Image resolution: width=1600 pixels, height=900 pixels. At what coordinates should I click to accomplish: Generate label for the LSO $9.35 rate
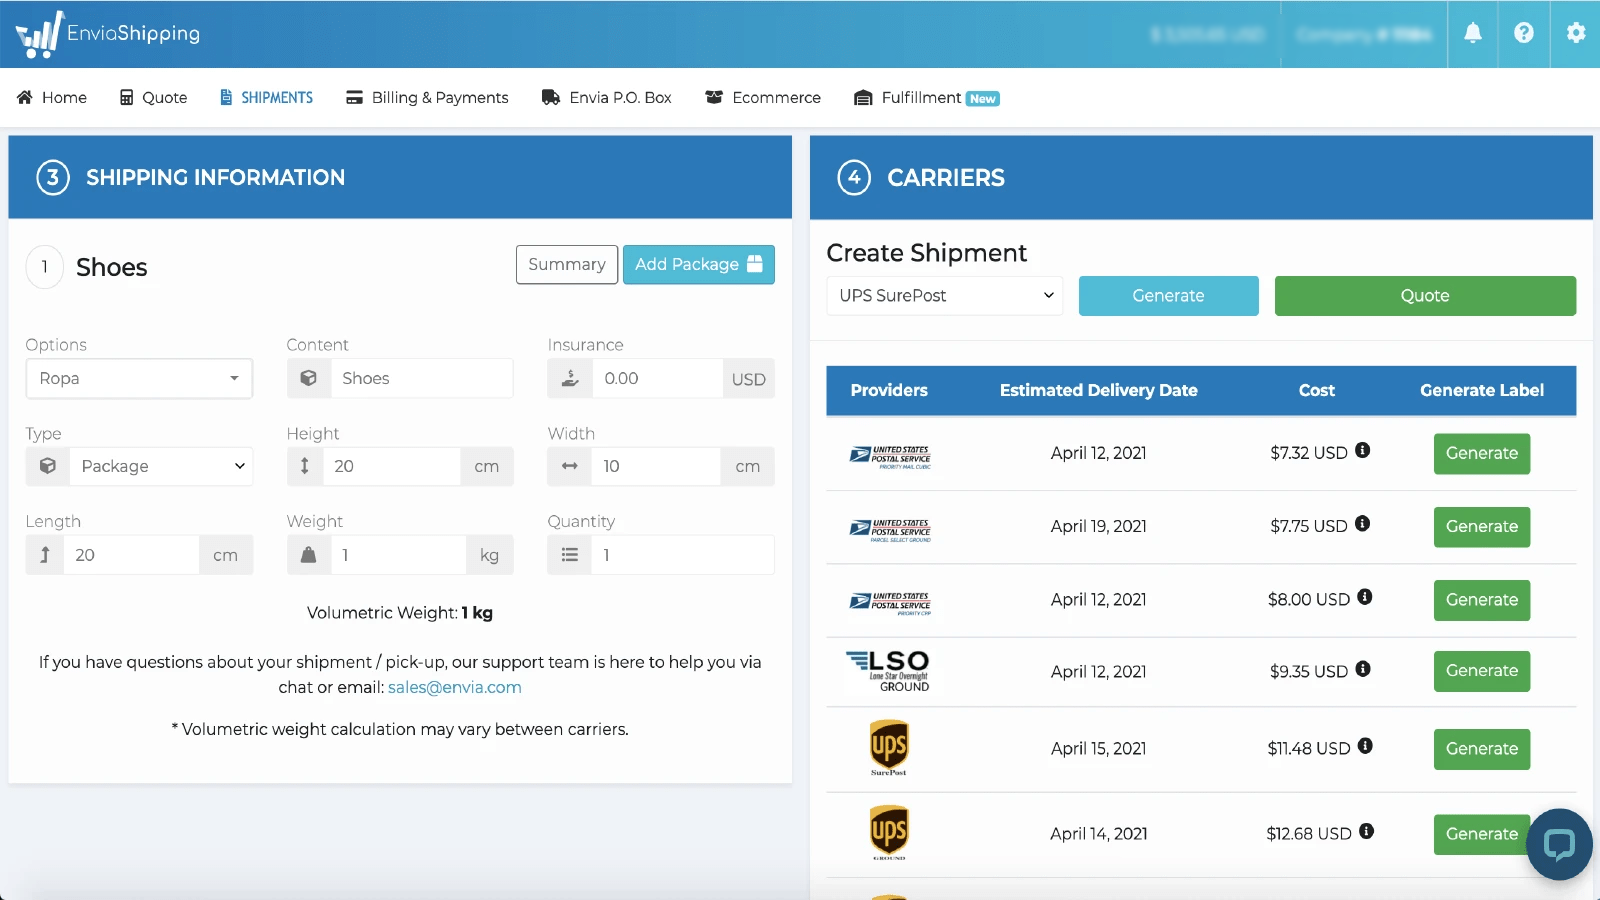point(1482,671)
